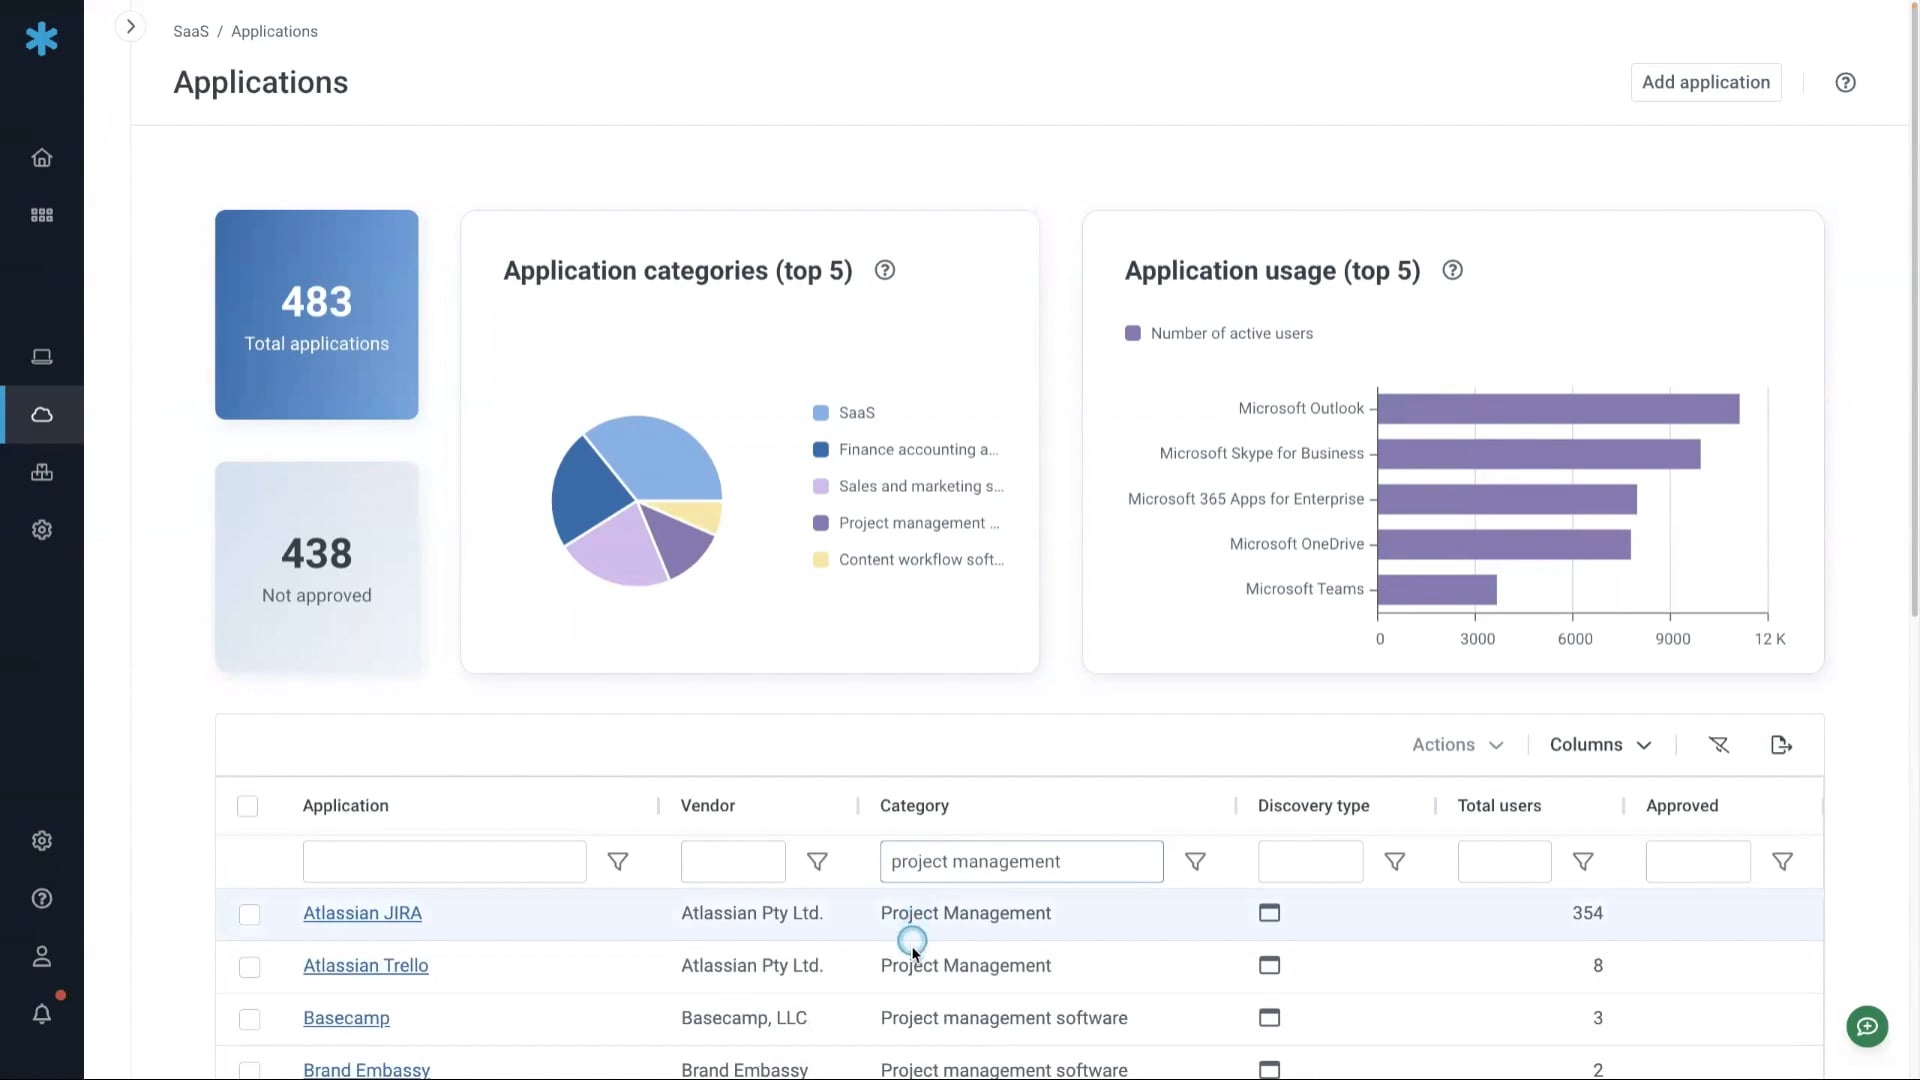This screenshot has height=1080, width=1920.
Task: Open the Atlassian Trello application link
Action: click(366, 965)
